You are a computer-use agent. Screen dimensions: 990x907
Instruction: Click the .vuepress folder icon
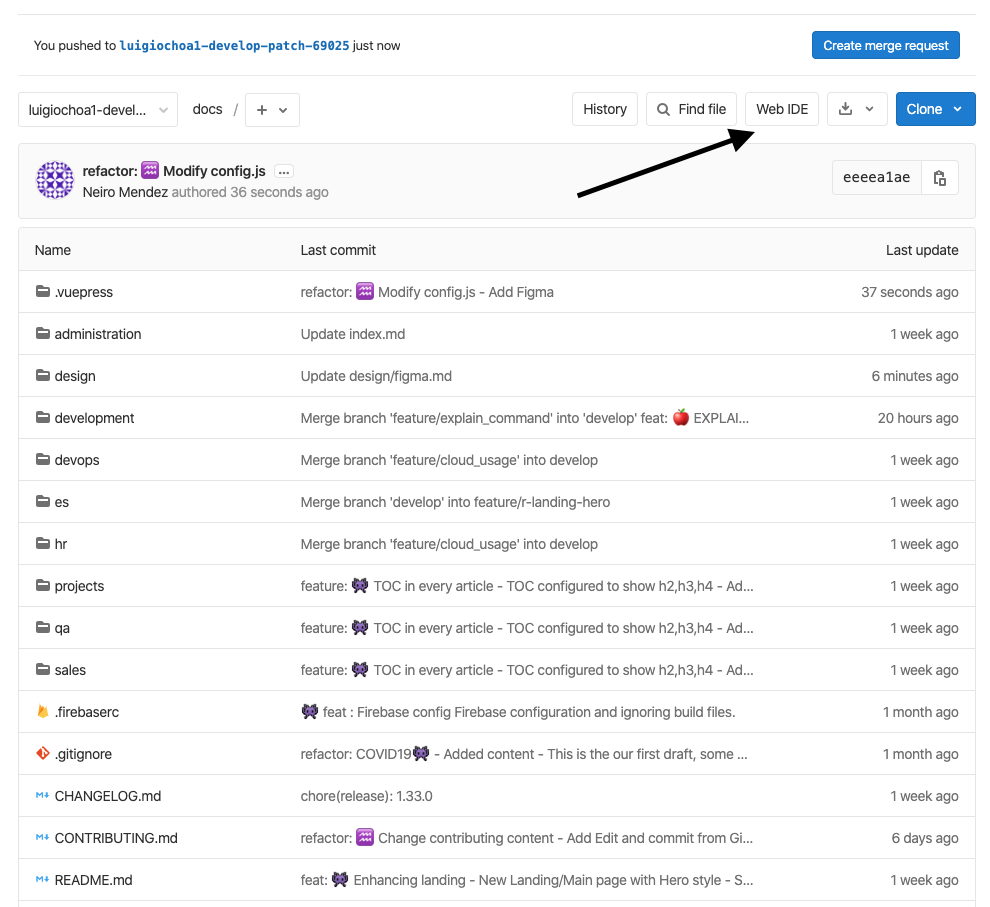point(43,292)
